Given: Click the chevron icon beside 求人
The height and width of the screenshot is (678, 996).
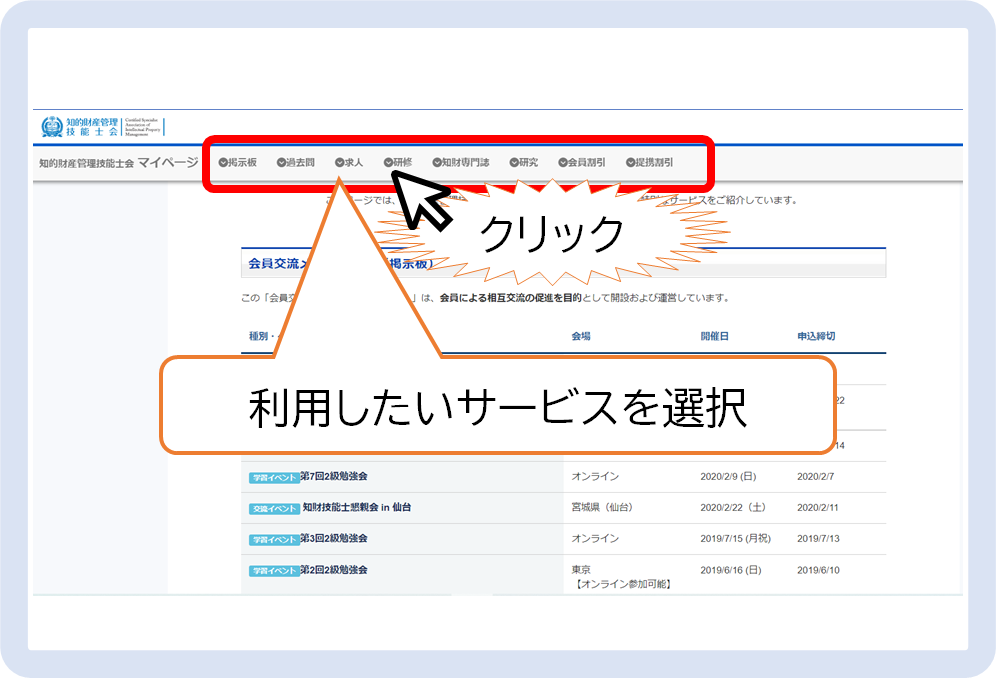Looking at the screenshot, I should point(339,162).
